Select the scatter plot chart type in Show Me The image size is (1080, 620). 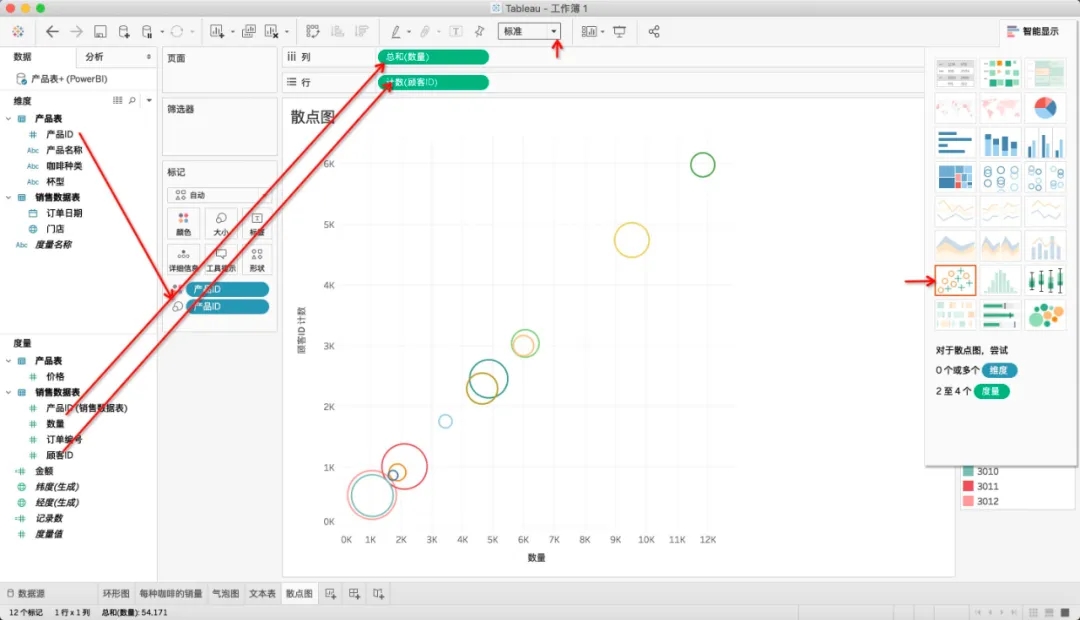click(955, 281)
